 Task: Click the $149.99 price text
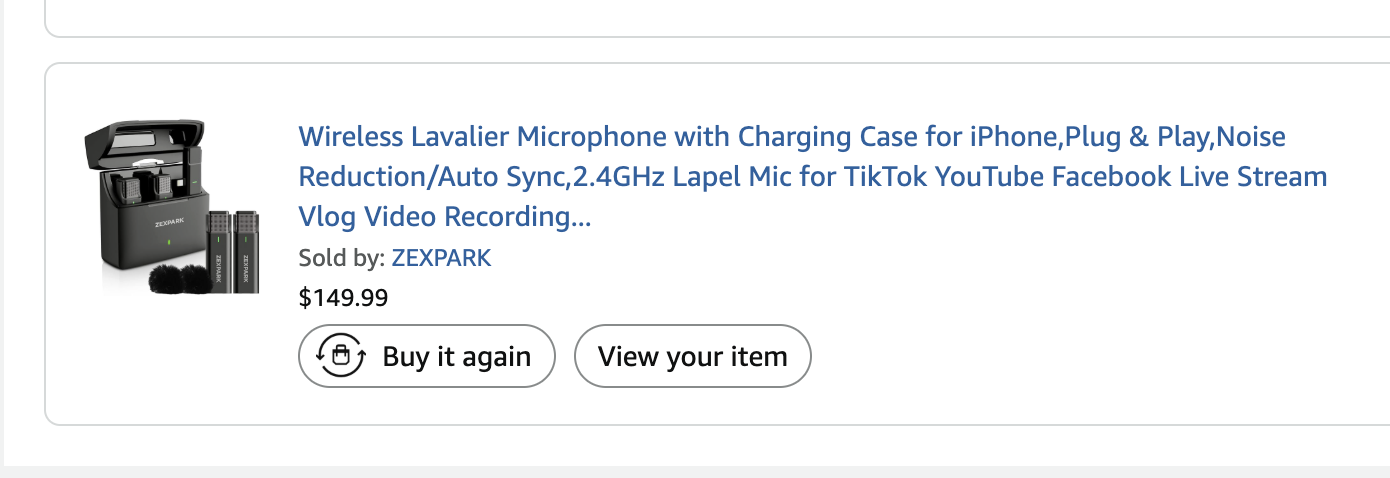pos(343,298)
